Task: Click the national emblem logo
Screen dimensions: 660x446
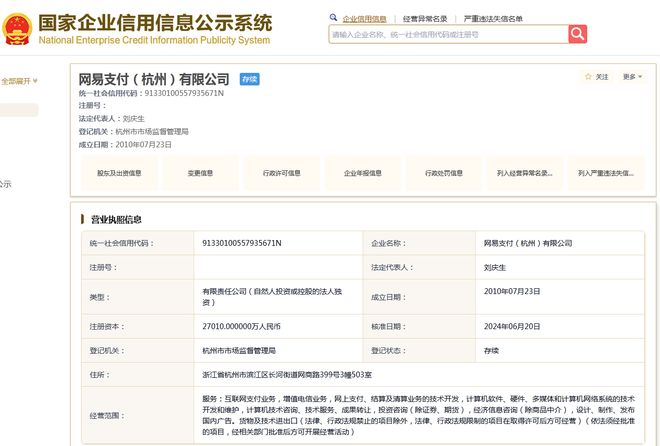Action: (x=17, y=29)
